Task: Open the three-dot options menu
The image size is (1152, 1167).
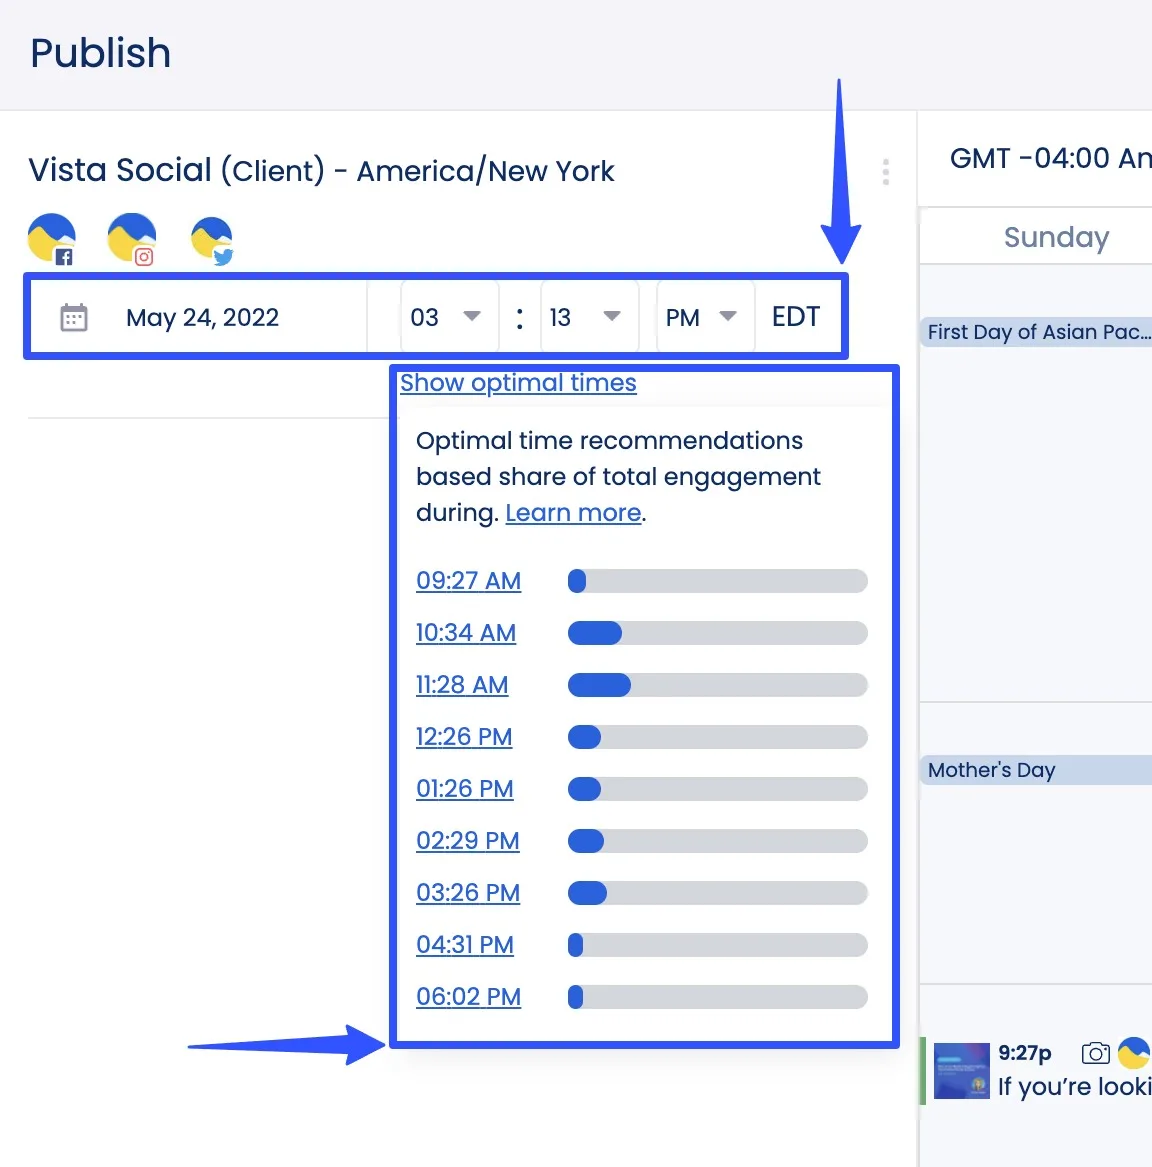Action: point(885,172)
